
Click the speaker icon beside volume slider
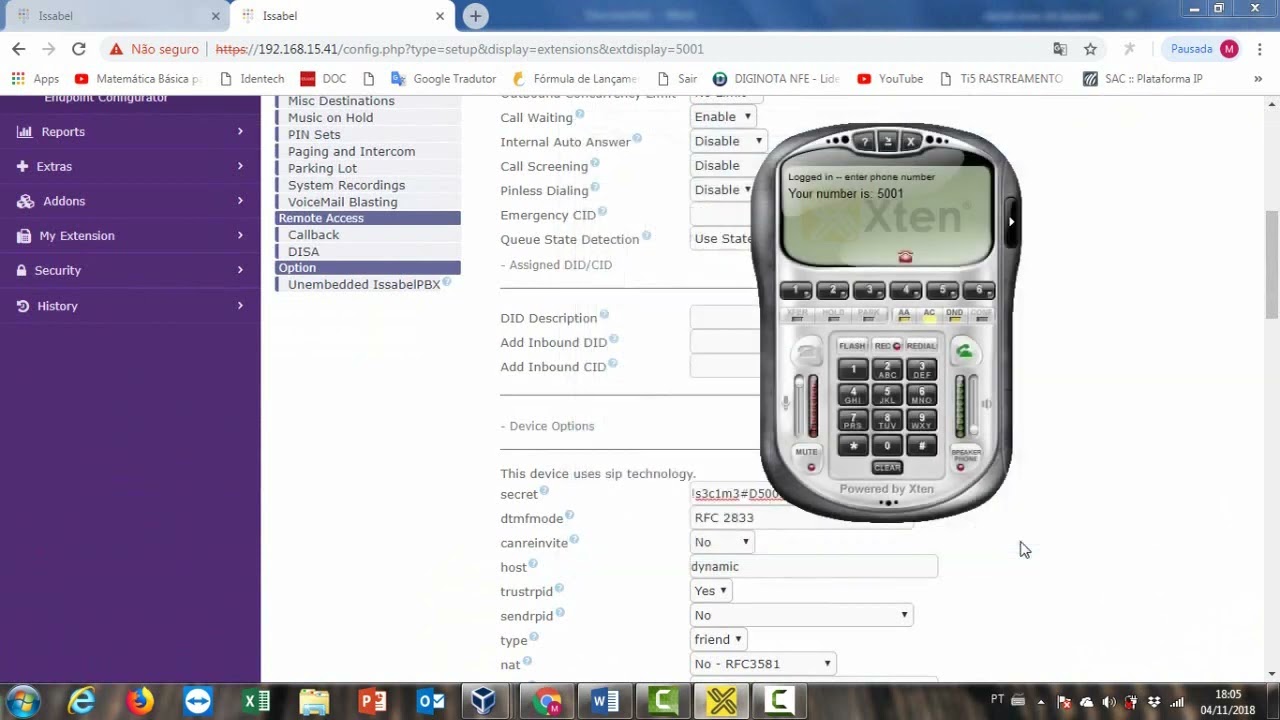click(x=987, y=404)
